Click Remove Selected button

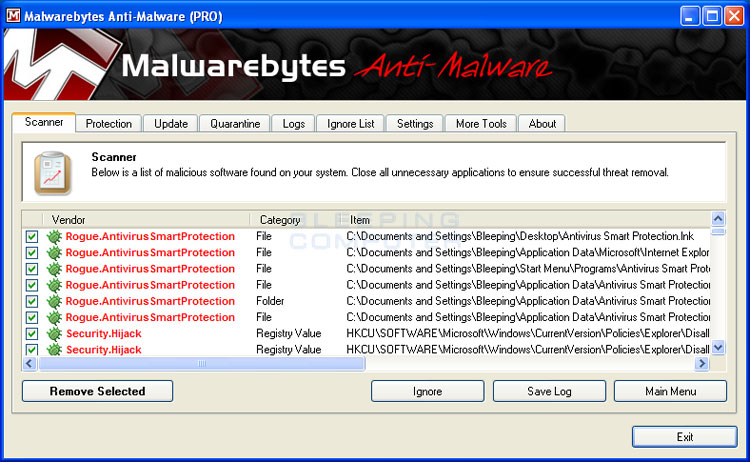(x=98, y=391)
